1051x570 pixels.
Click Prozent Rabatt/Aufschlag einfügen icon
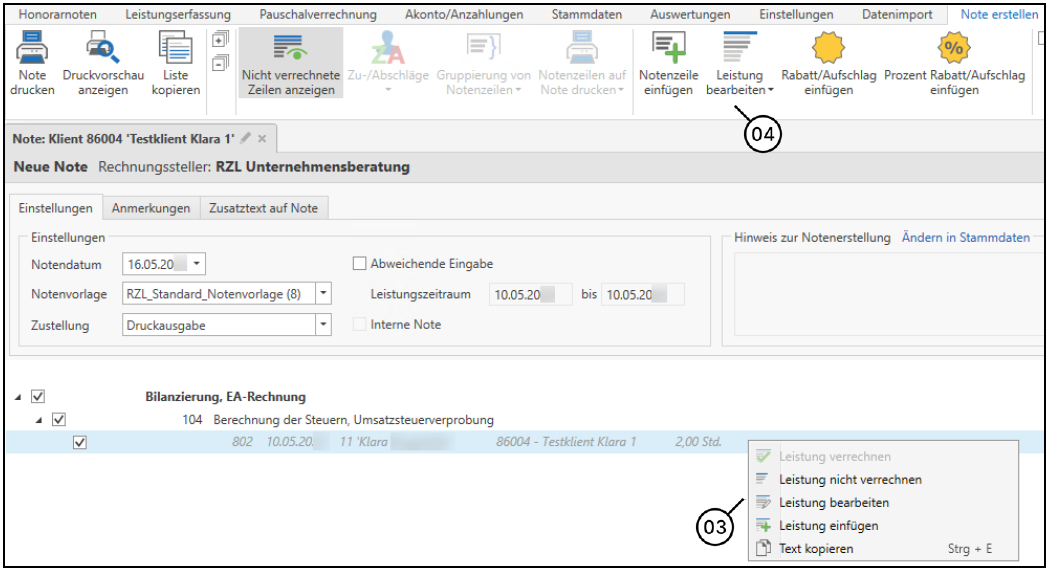[x=954, y=48]
